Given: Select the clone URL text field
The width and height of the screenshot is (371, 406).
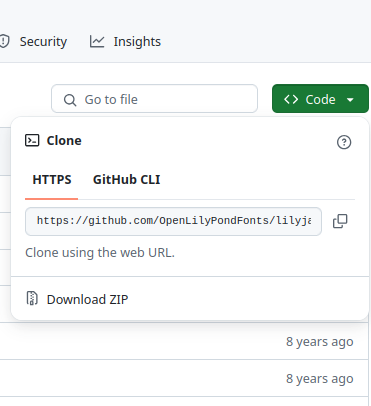Looking at the screenshot, I should 173,221.
